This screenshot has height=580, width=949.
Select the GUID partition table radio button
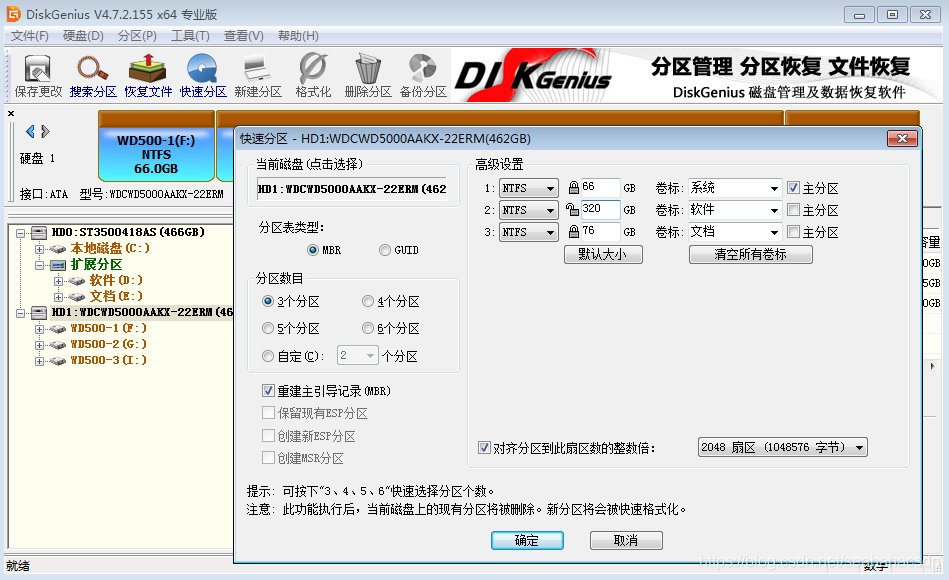385,250
